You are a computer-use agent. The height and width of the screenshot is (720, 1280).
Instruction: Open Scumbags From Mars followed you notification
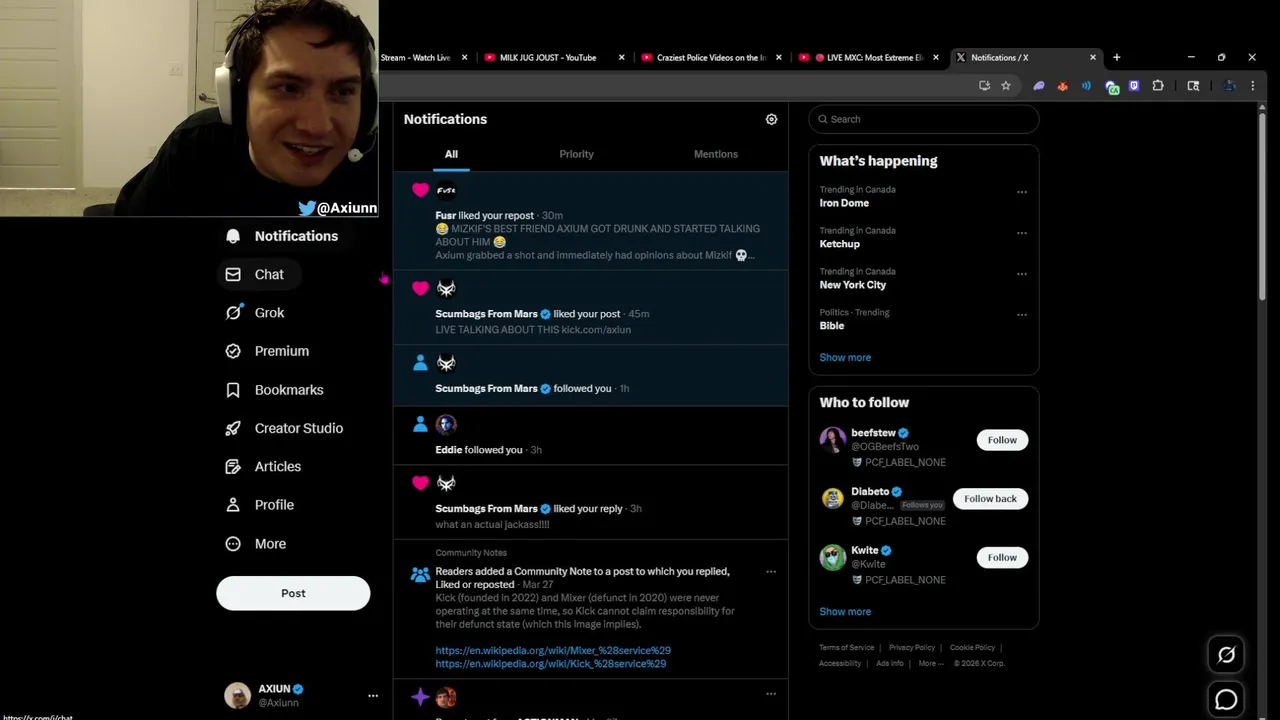click(590, 376)
